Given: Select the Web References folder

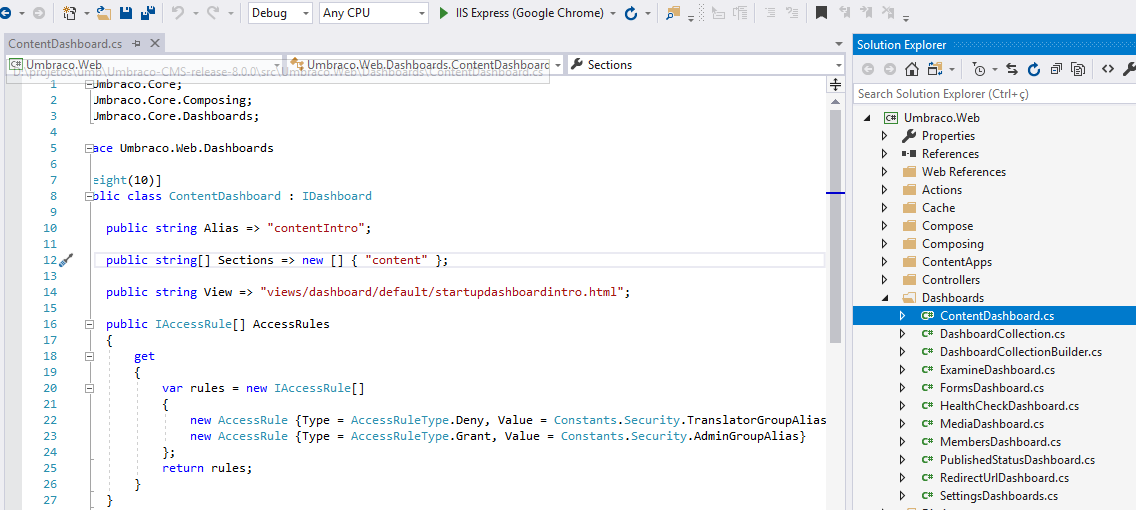Looking at the screenshot, I should pyautogui.click(x=964, y=172).
